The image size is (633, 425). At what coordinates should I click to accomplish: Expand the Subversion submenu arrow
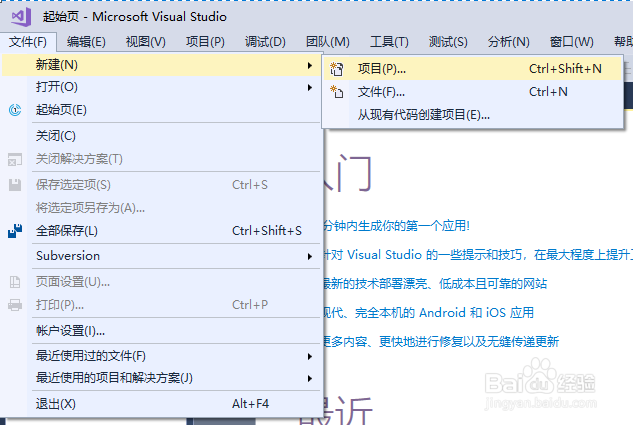310,256
